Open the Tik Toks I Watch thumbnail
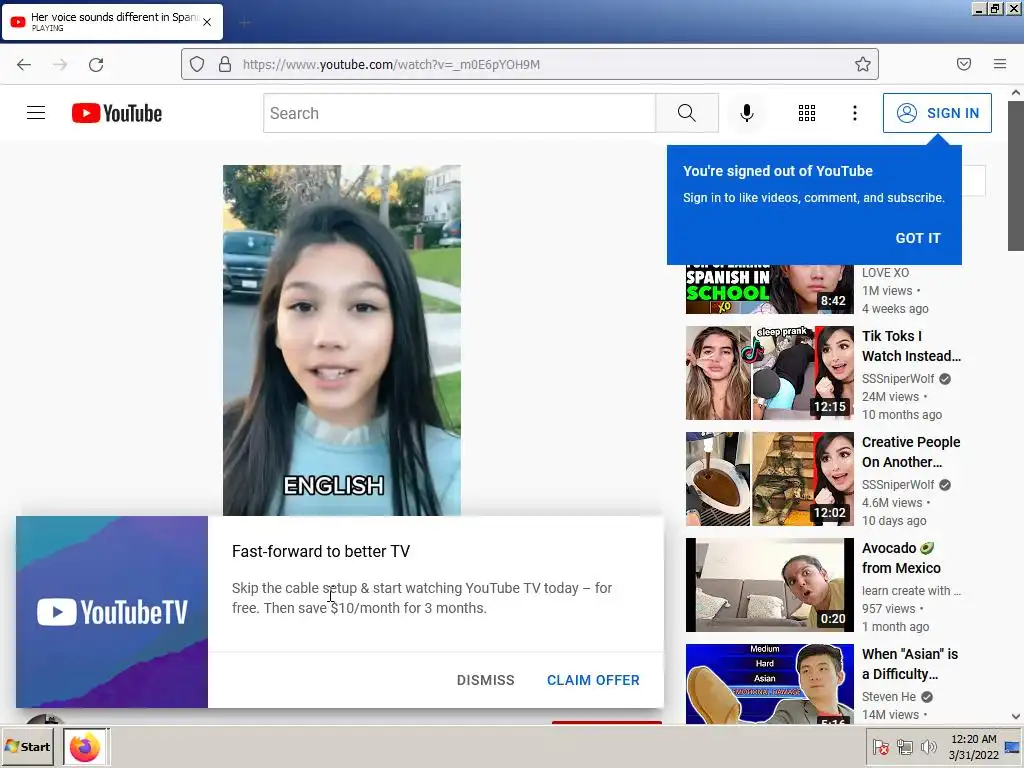 click(769, 373)
